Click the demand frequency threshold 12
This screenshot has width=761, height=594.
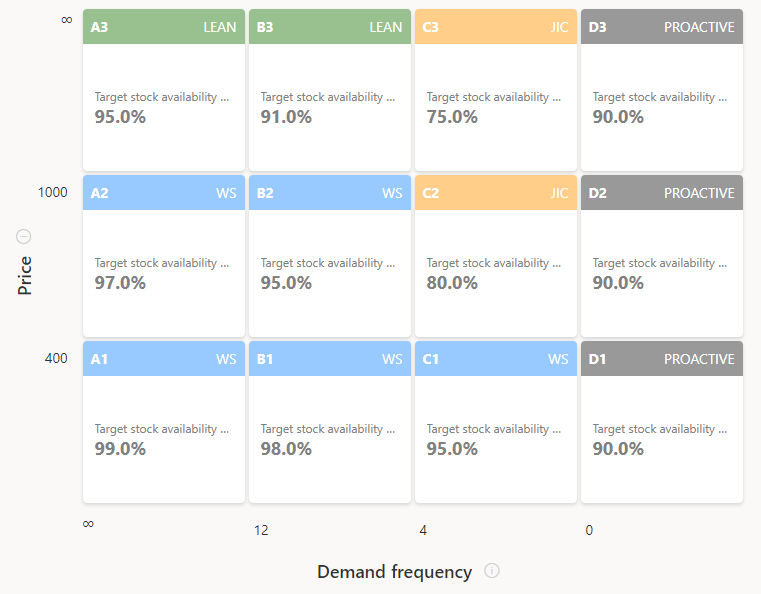pyautogui.click(x=261, y=531)
